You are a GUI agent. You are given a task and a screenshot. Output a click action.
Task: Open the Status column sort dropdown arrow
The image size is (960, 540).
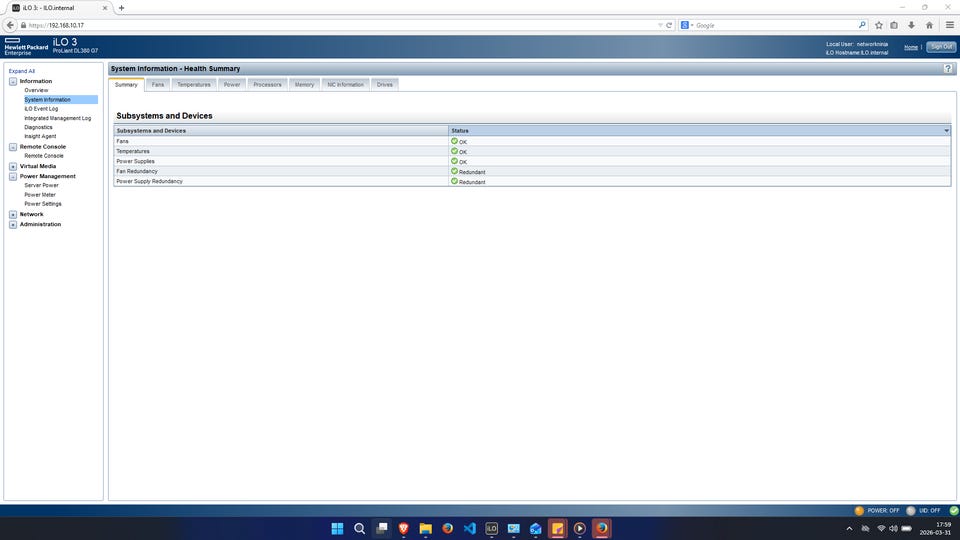[946, 131]
